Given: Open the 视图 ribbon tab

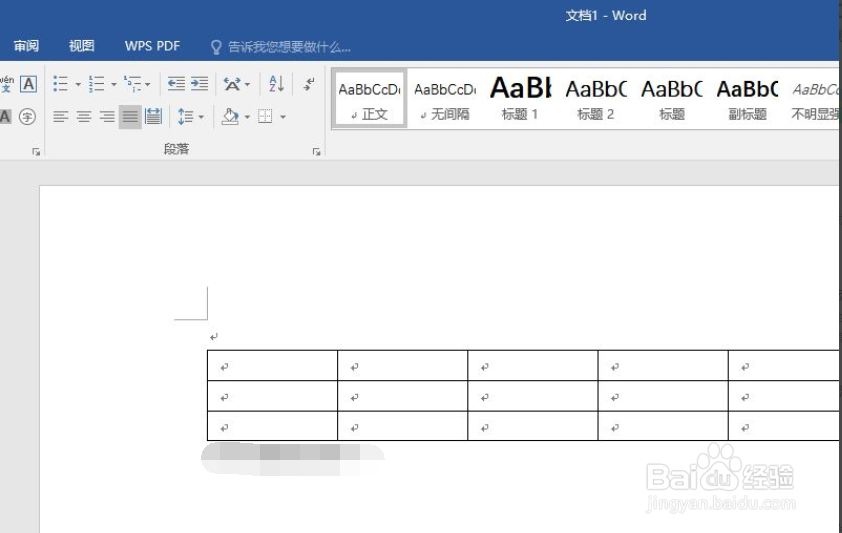Looking at the screenshot, I should click(82, 46).
